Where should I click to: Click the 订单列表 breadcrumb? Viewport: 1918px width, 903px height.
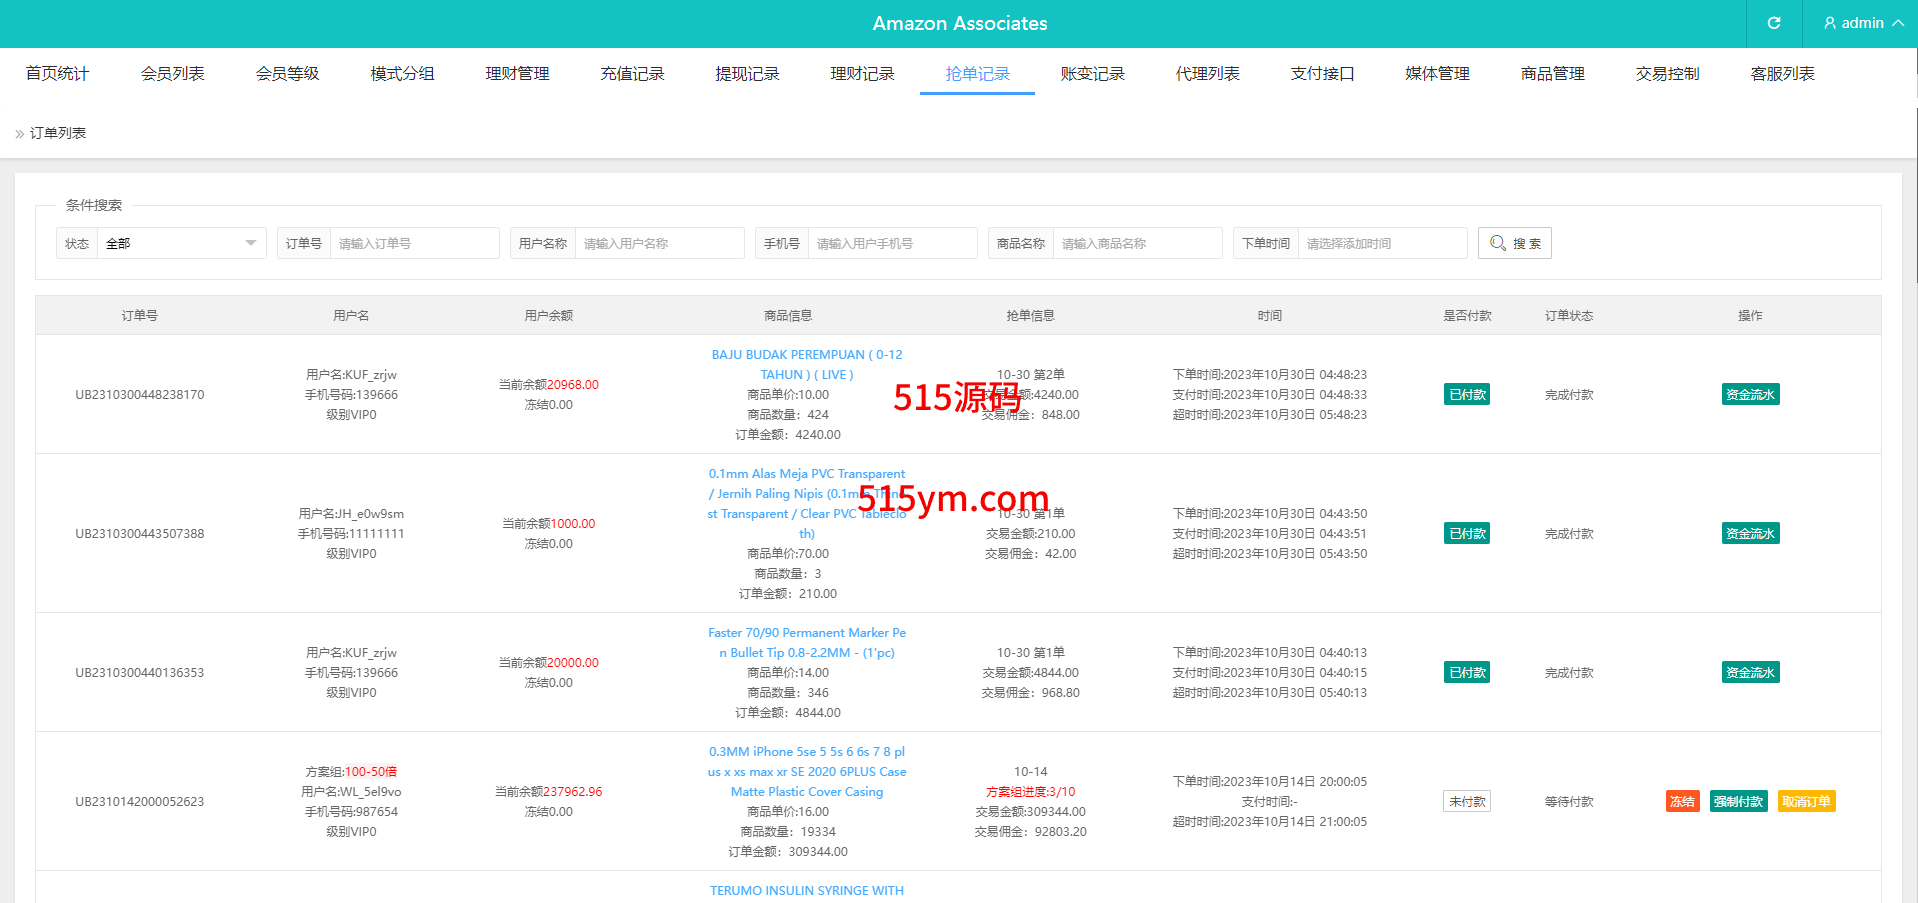tap(58, 133)
